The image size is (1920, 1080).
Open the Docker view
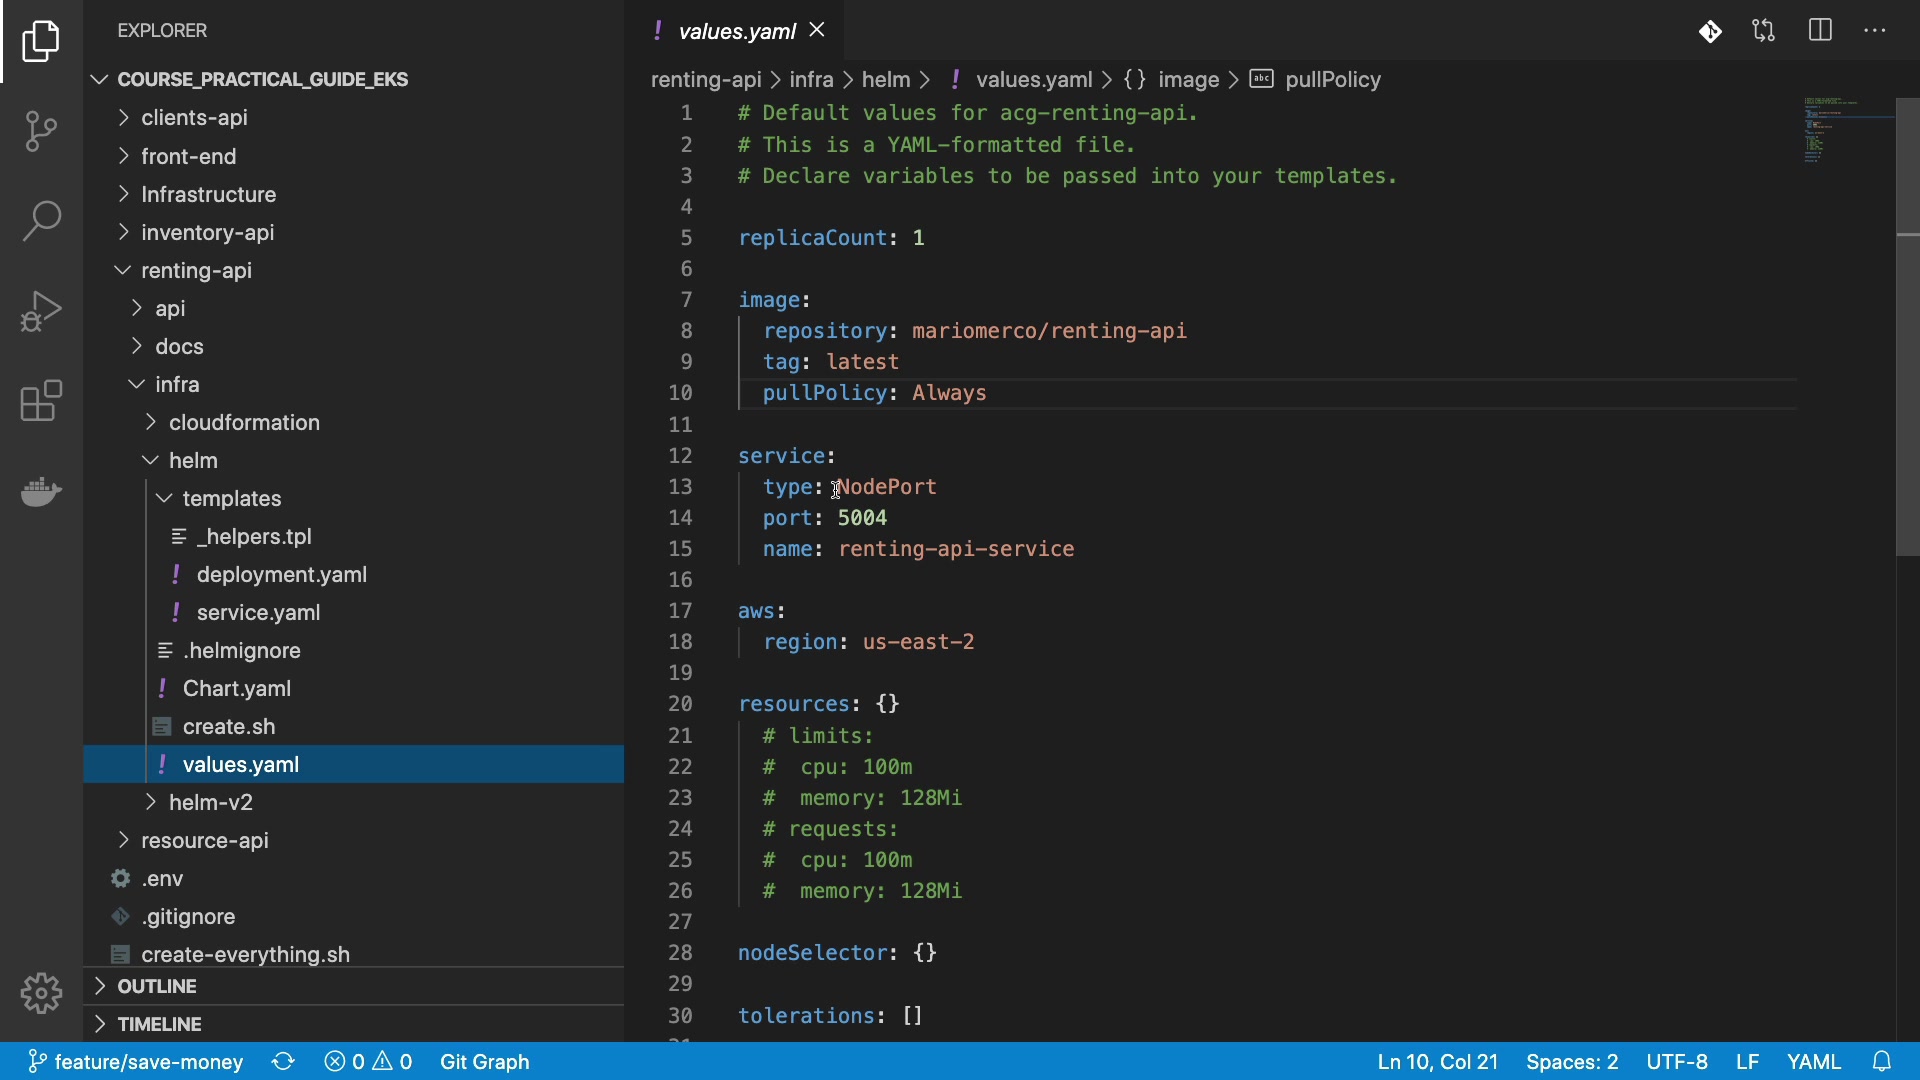click(x=41, y=491)
